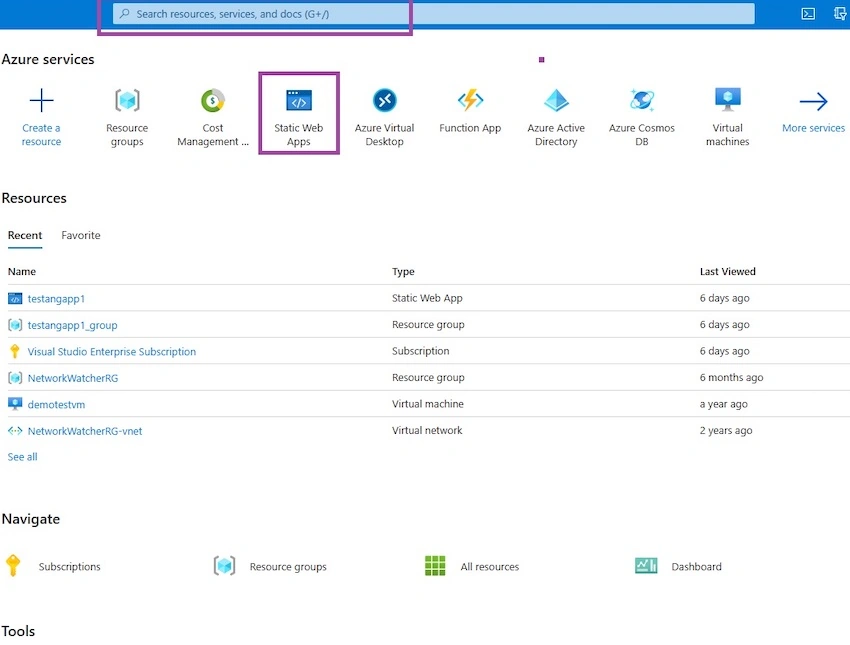Open Cloud Shell icon in top bar
Screen dimensions: 850x645
point(808,14)
